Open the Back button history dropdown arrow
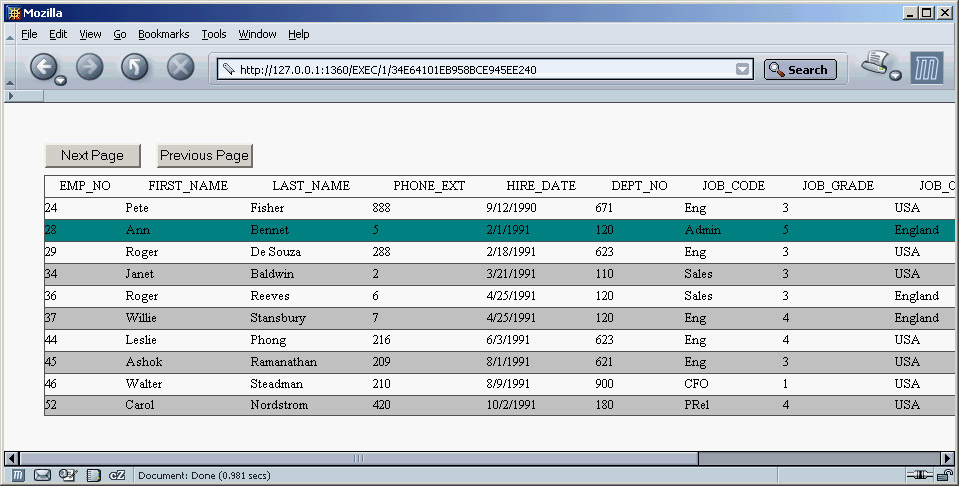 61,80
